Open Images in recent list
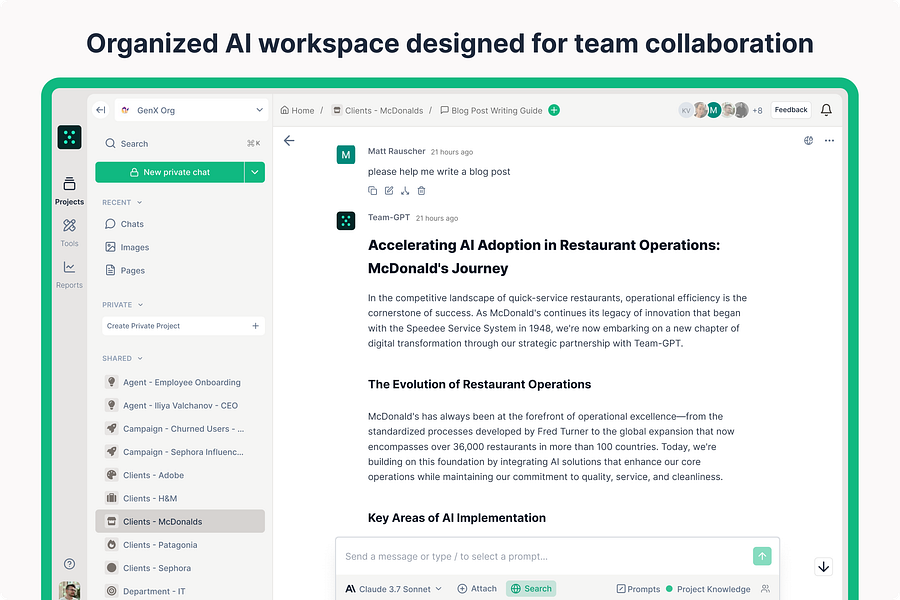Image resolution: width=900 pixels, height=600 pixels. click(127, 247)
